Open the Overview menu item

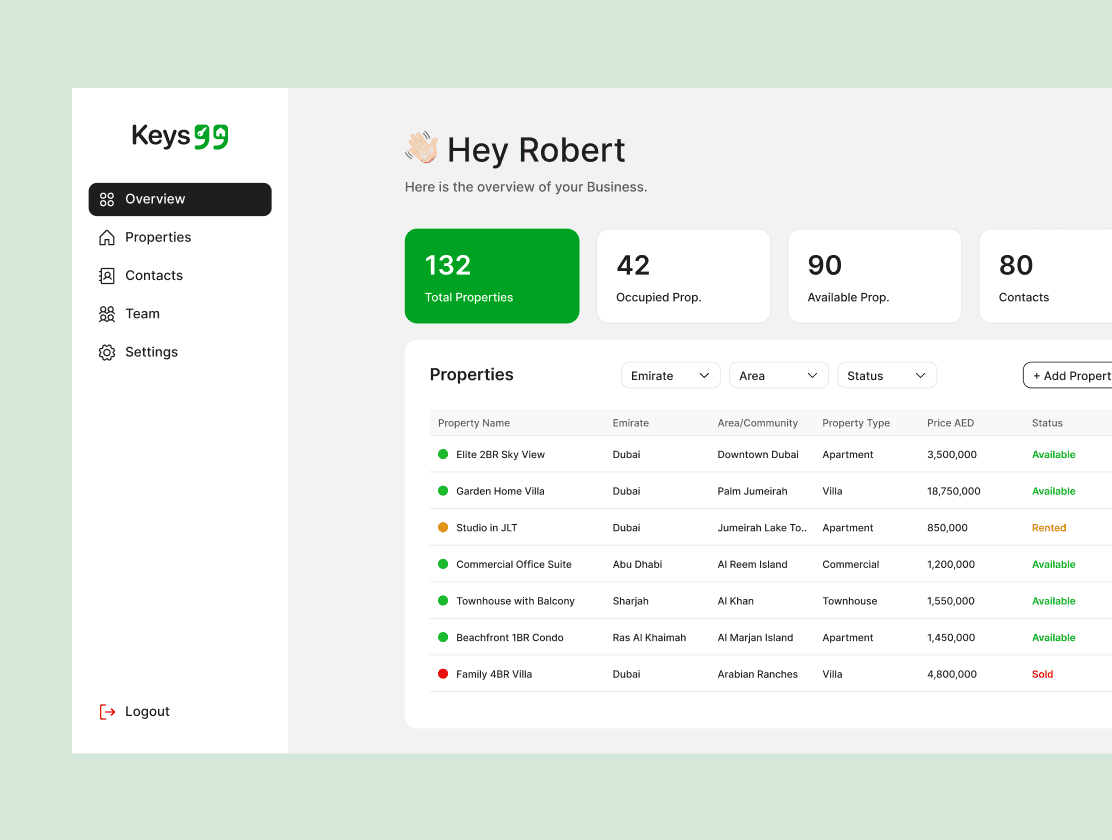(180, 199)
